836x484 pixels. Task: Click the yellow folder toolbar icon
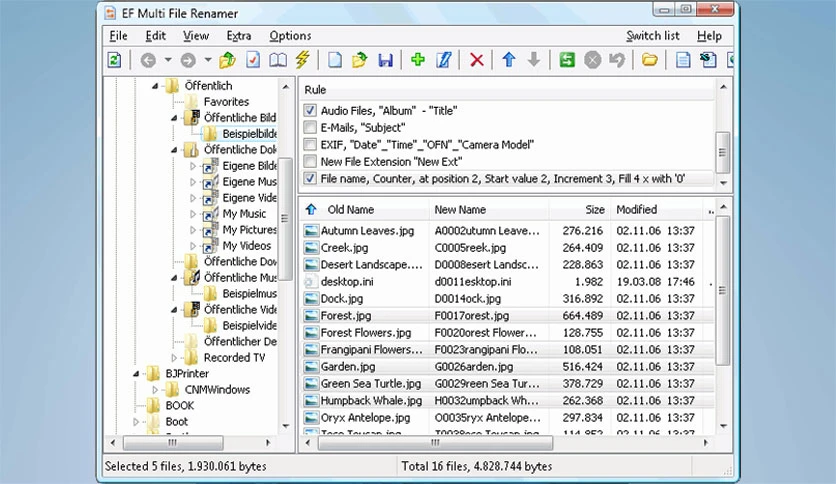tap(649, 60)
